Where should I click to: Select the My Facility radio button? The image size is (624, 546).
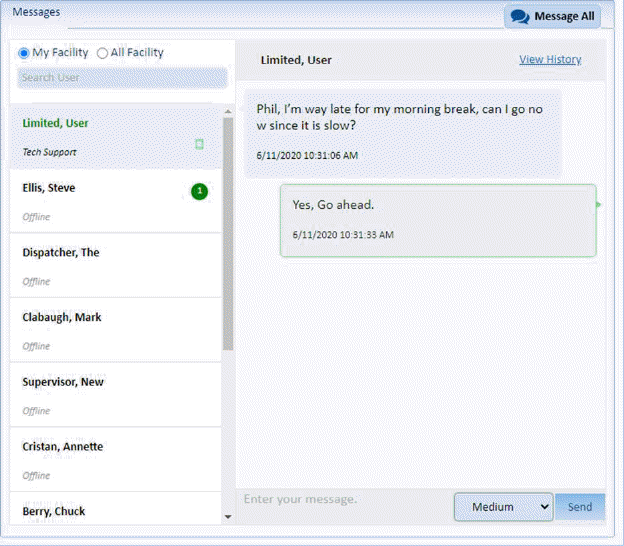[x=24, y=53]
